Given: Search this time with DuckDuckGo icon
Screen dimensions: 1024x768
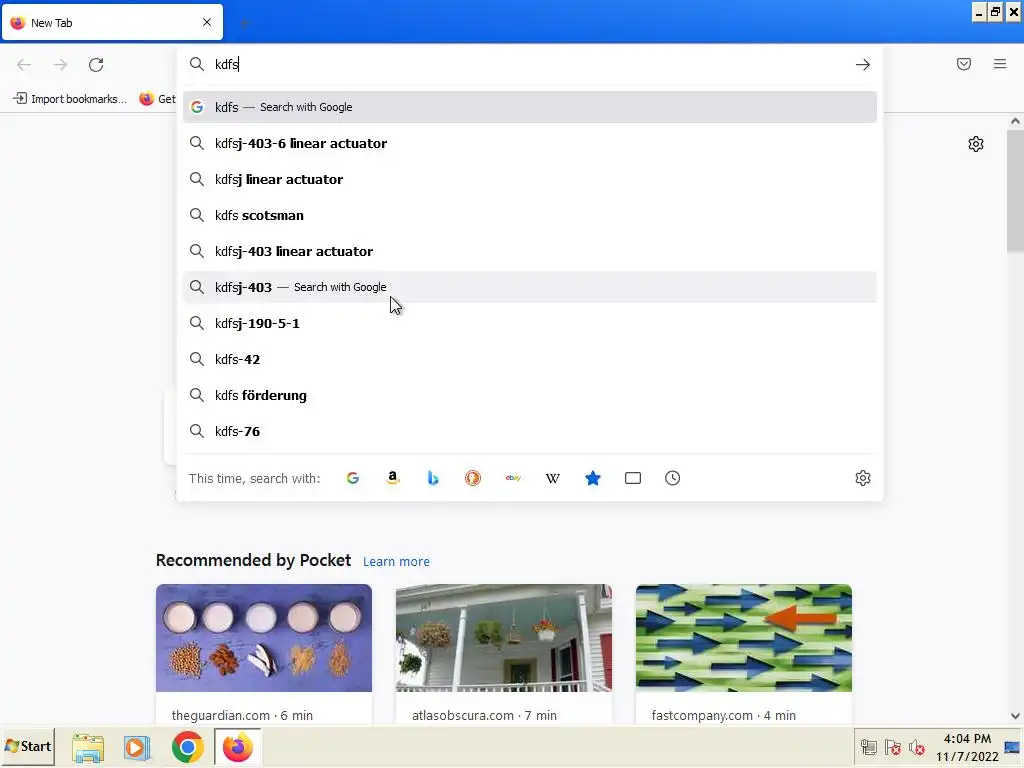Looking at the screenshot, I should coord(473,478).
